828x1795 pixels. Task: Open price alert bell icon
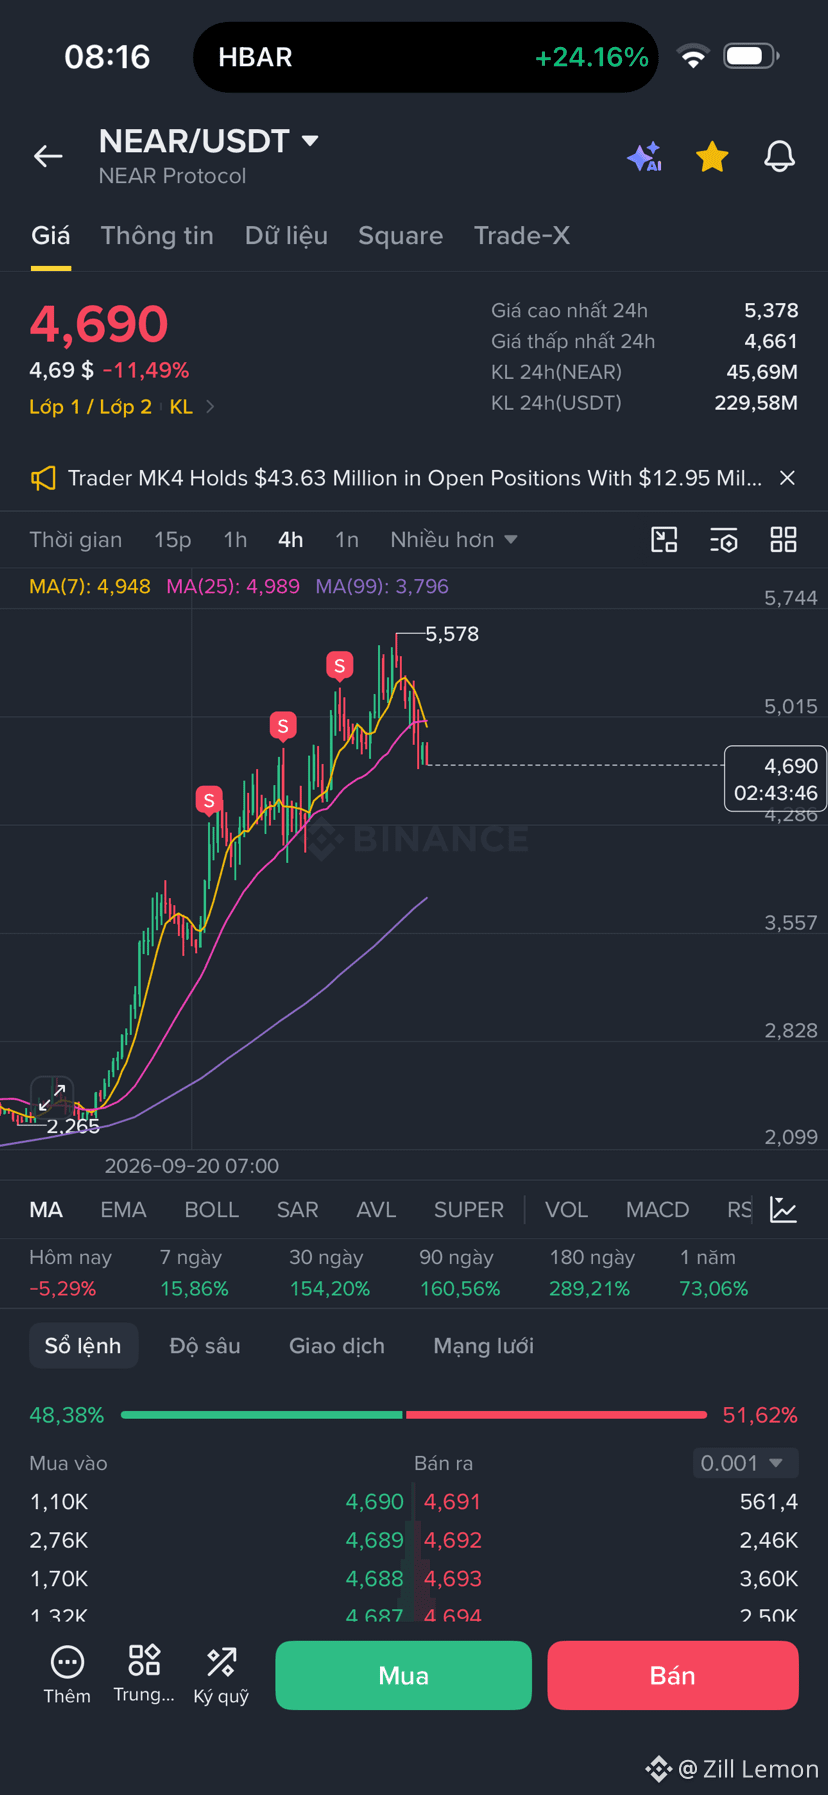(780, 156)
